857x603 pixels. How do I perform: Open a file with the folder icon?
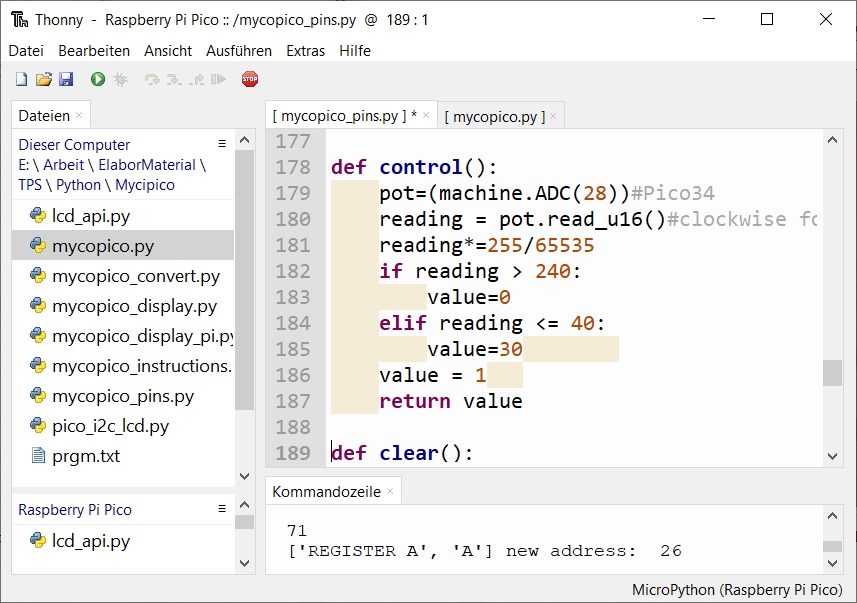pyautogui.click(x=43, y=79)
